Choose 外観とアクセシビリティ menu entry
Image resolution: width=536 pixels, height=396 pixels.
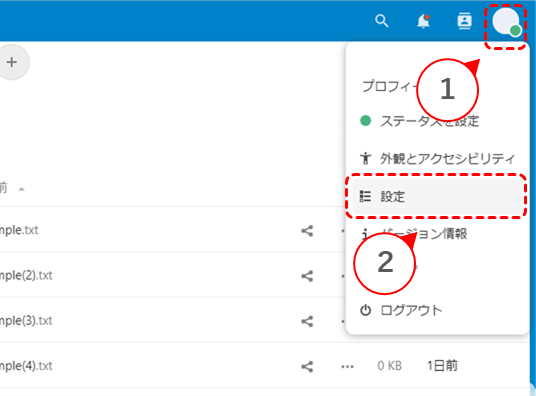click(x=438, y=158)
